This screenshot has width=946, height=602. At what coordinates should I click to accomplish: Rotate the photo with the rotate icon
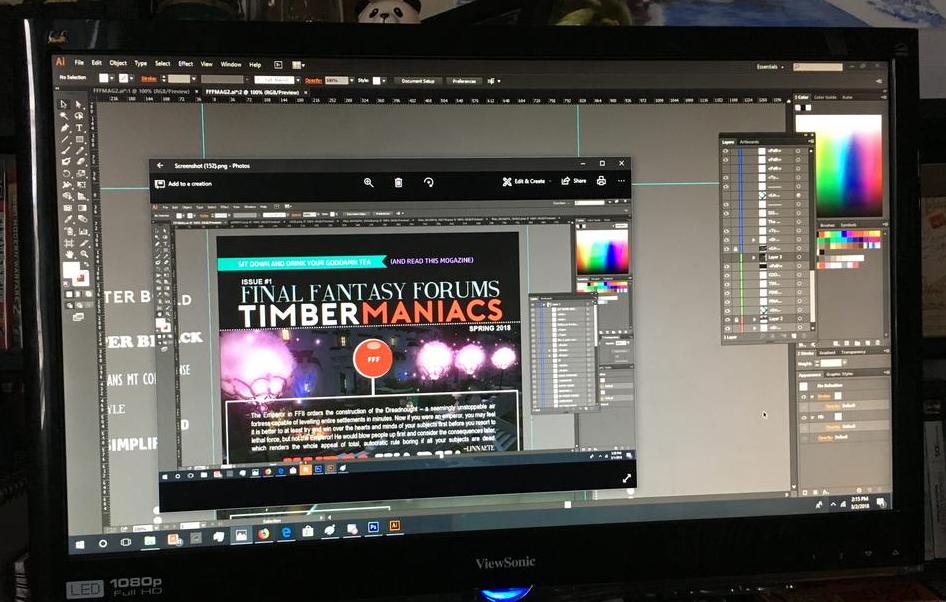(428, 182)
